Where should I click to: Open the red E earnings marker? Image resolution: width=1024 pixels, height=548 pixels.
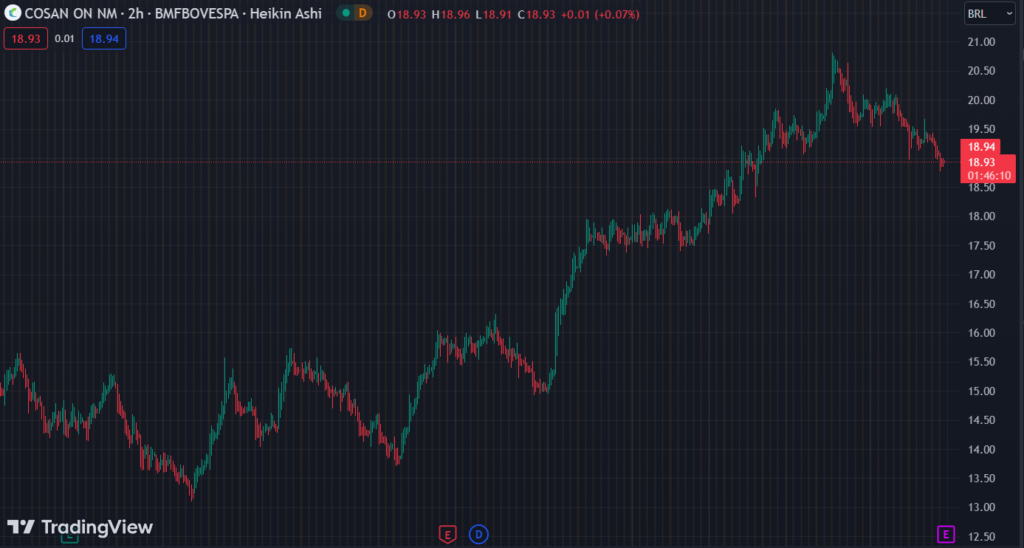[x=447, y=535]
